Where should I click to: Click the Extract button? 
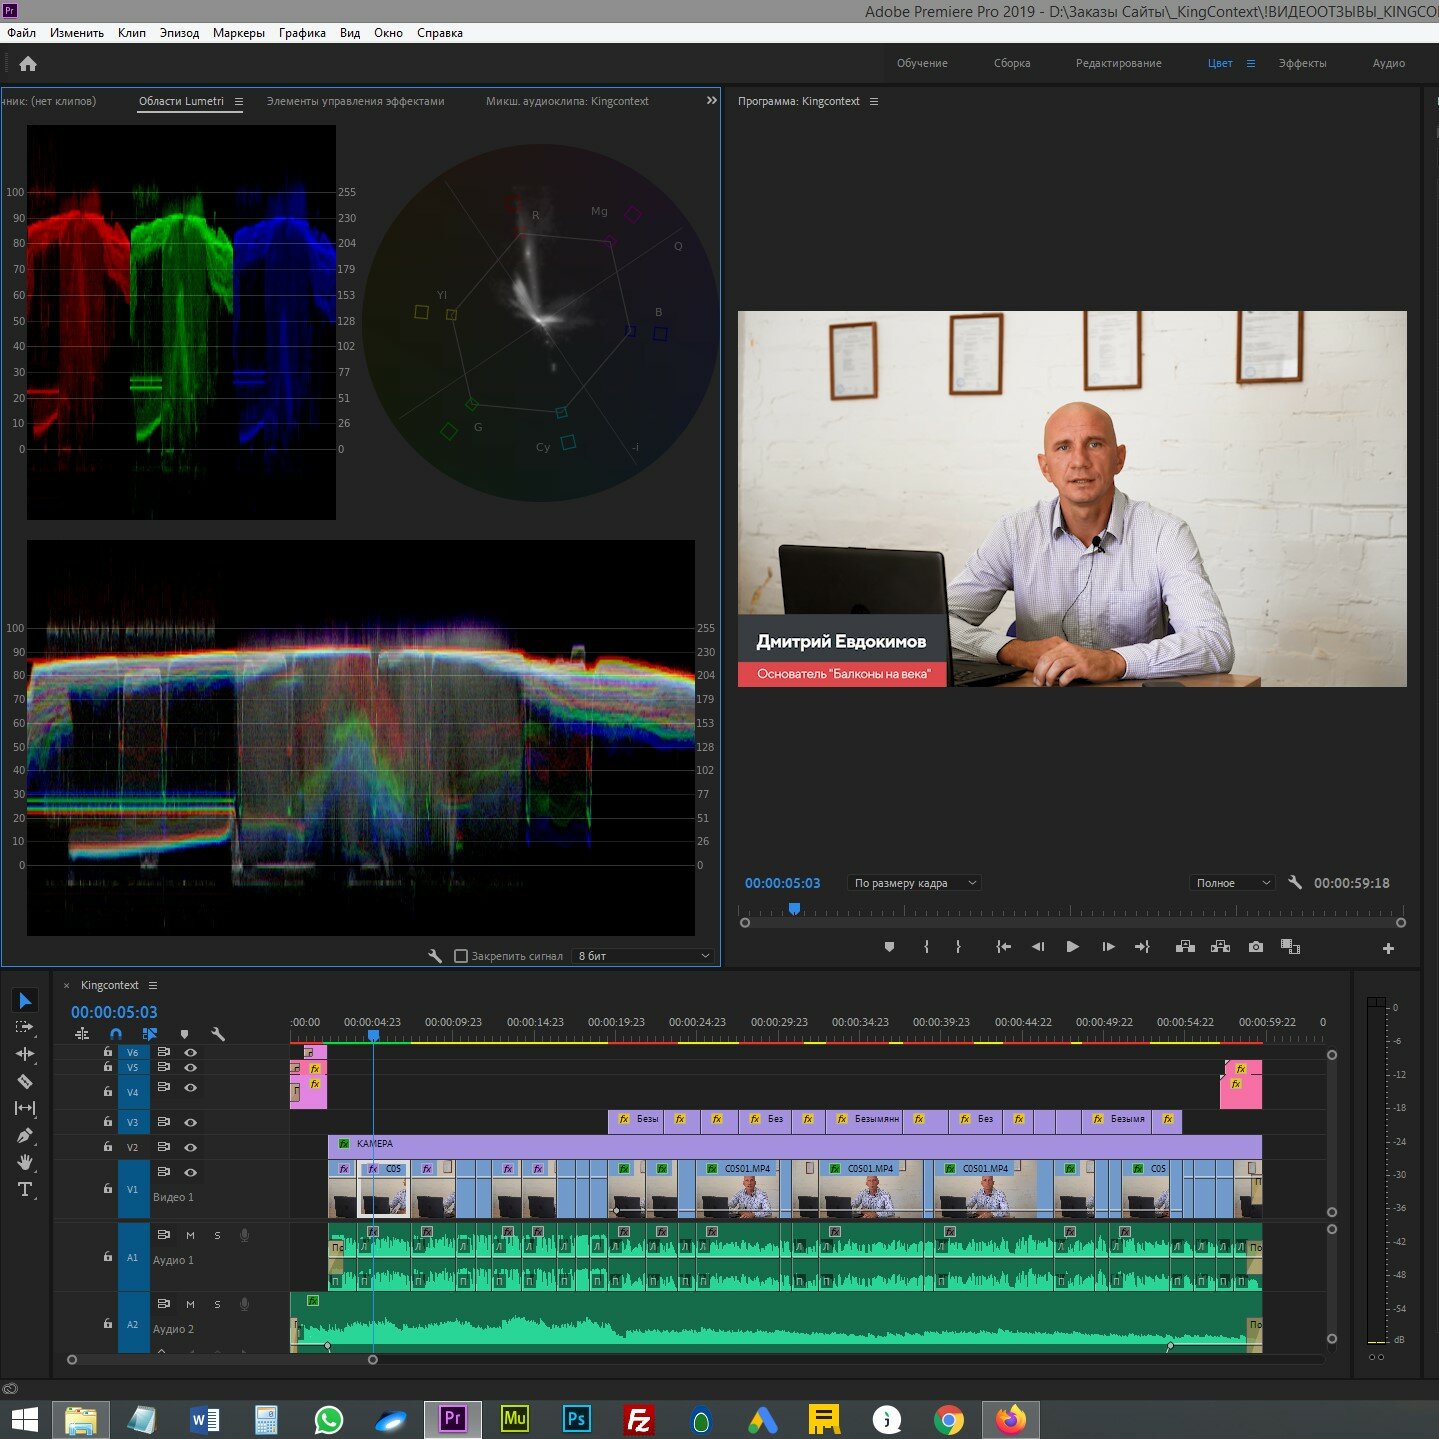pyautogui.click(x=1220, y=947)
